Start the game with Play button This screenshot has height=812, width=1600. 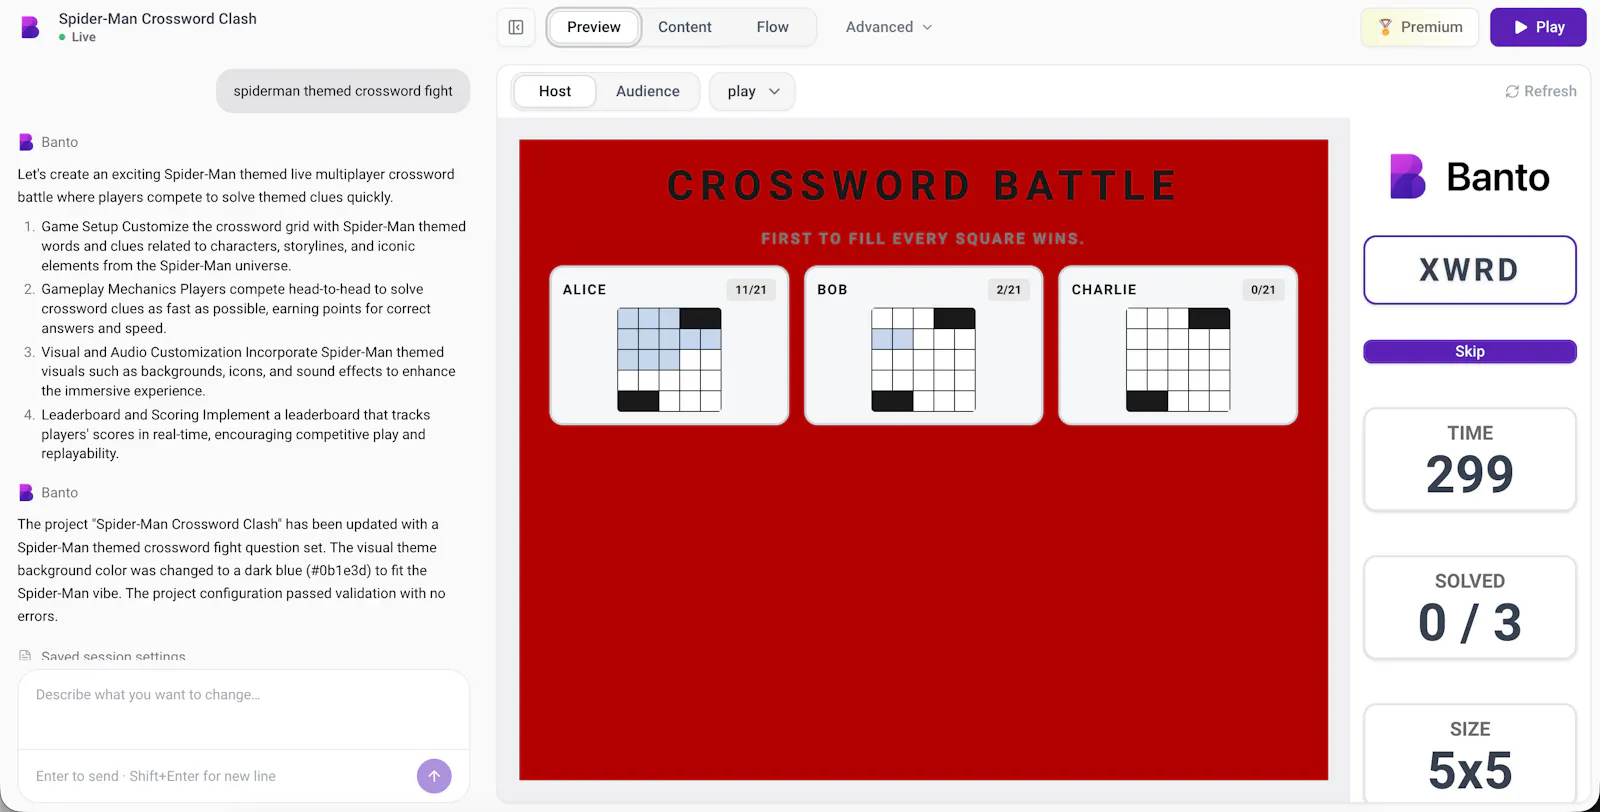tap(1538, 27)
